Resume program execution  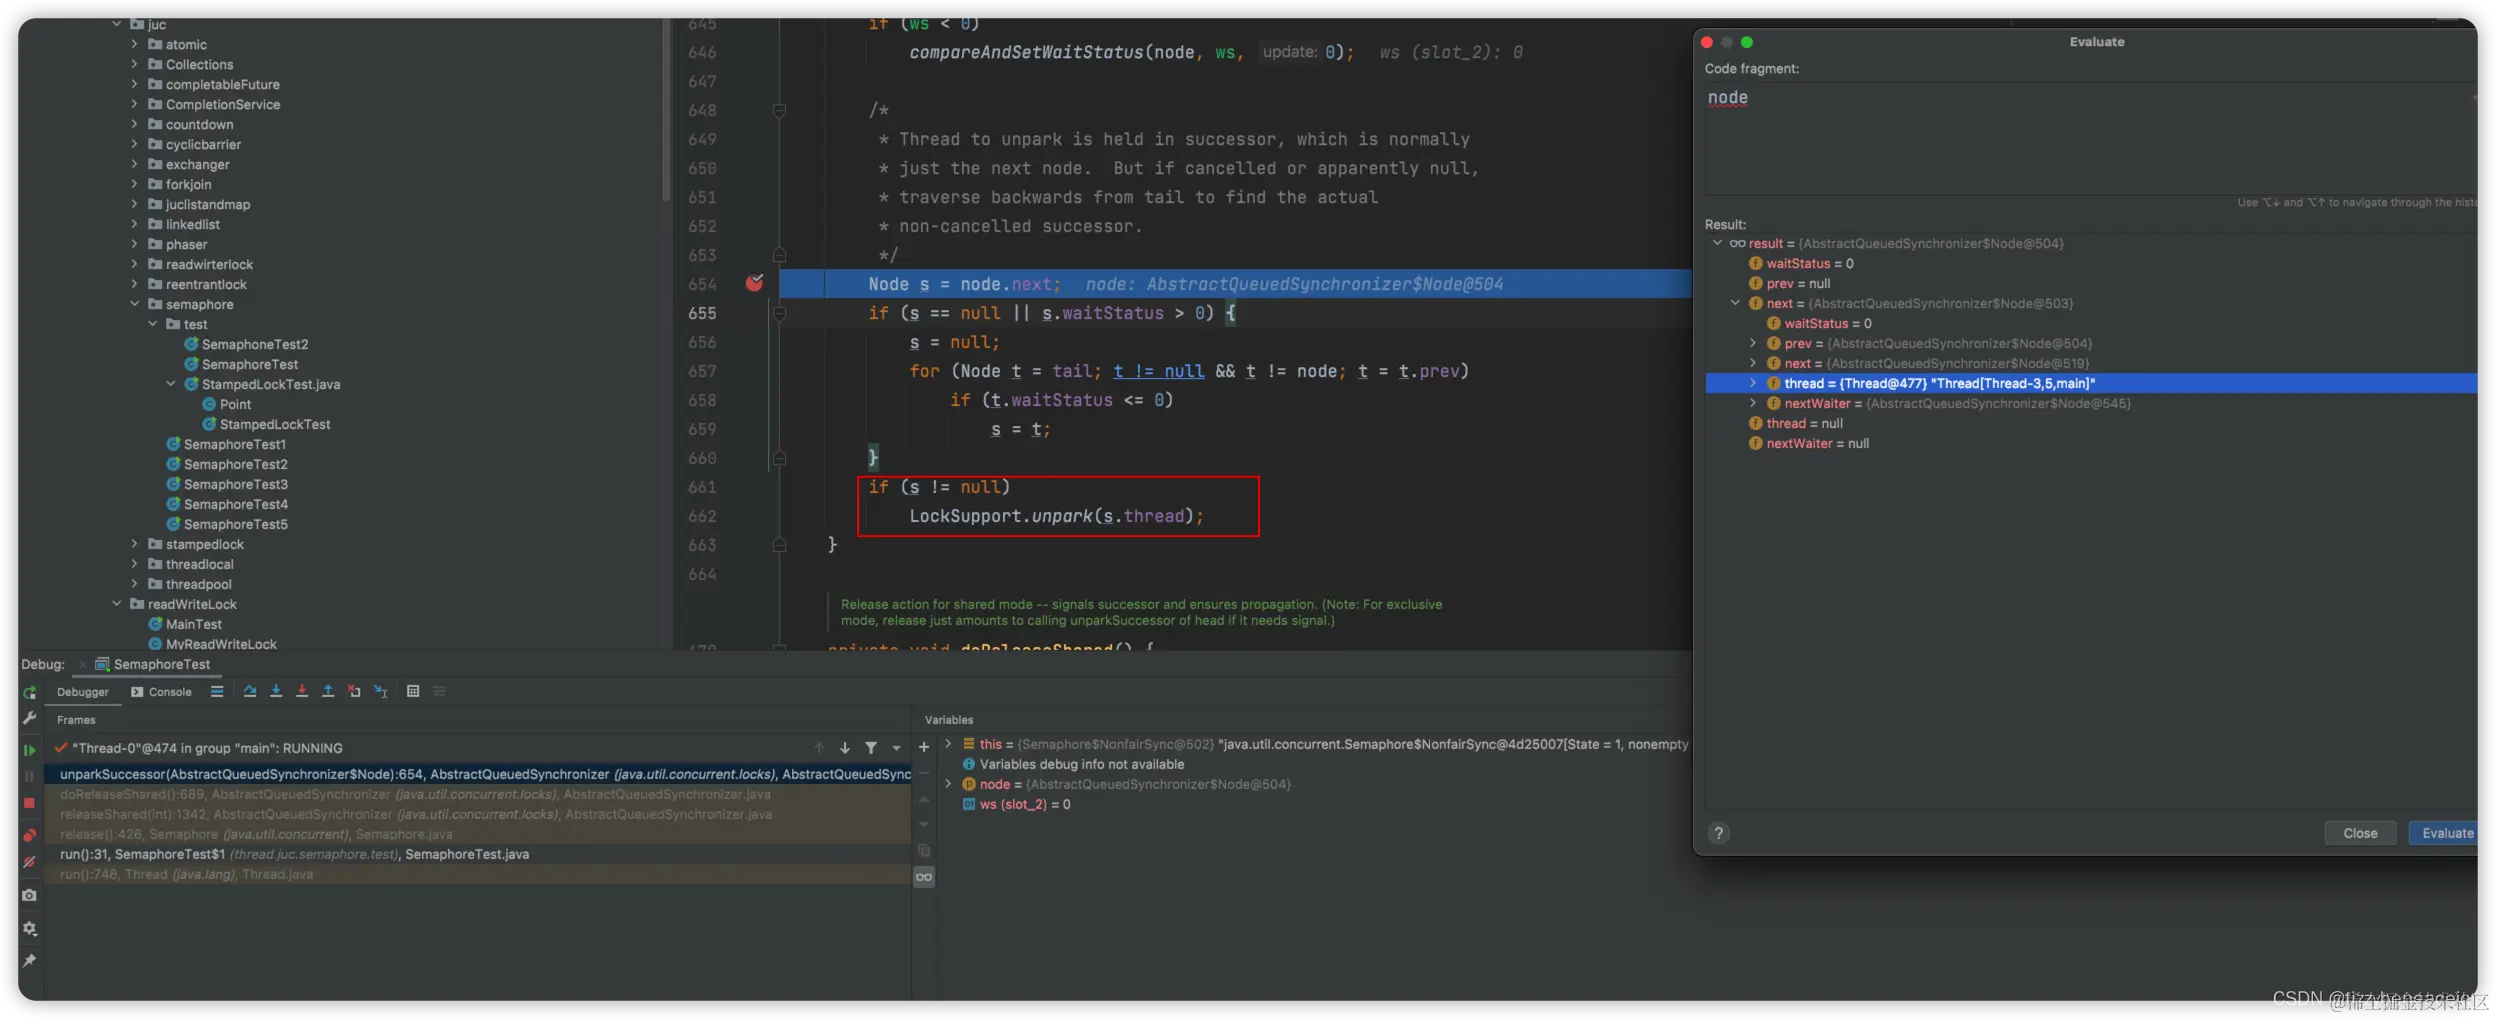pyautogui.click(x=30, y=750)
